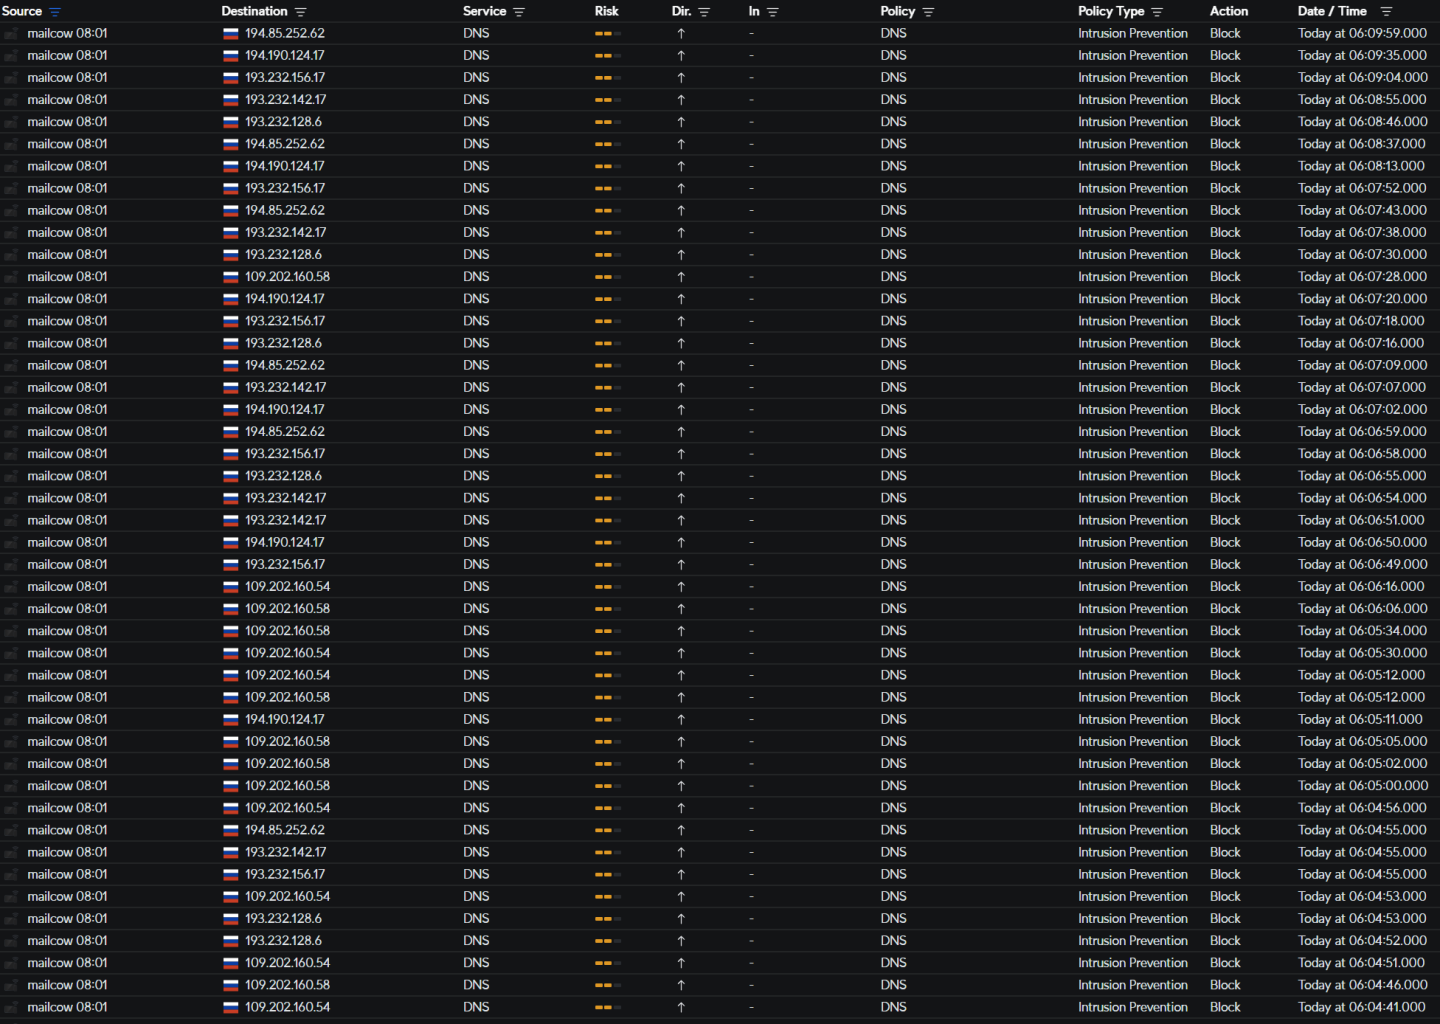
Task: Open the Date / Time filter dropdown
Action: coord(1386,12)
